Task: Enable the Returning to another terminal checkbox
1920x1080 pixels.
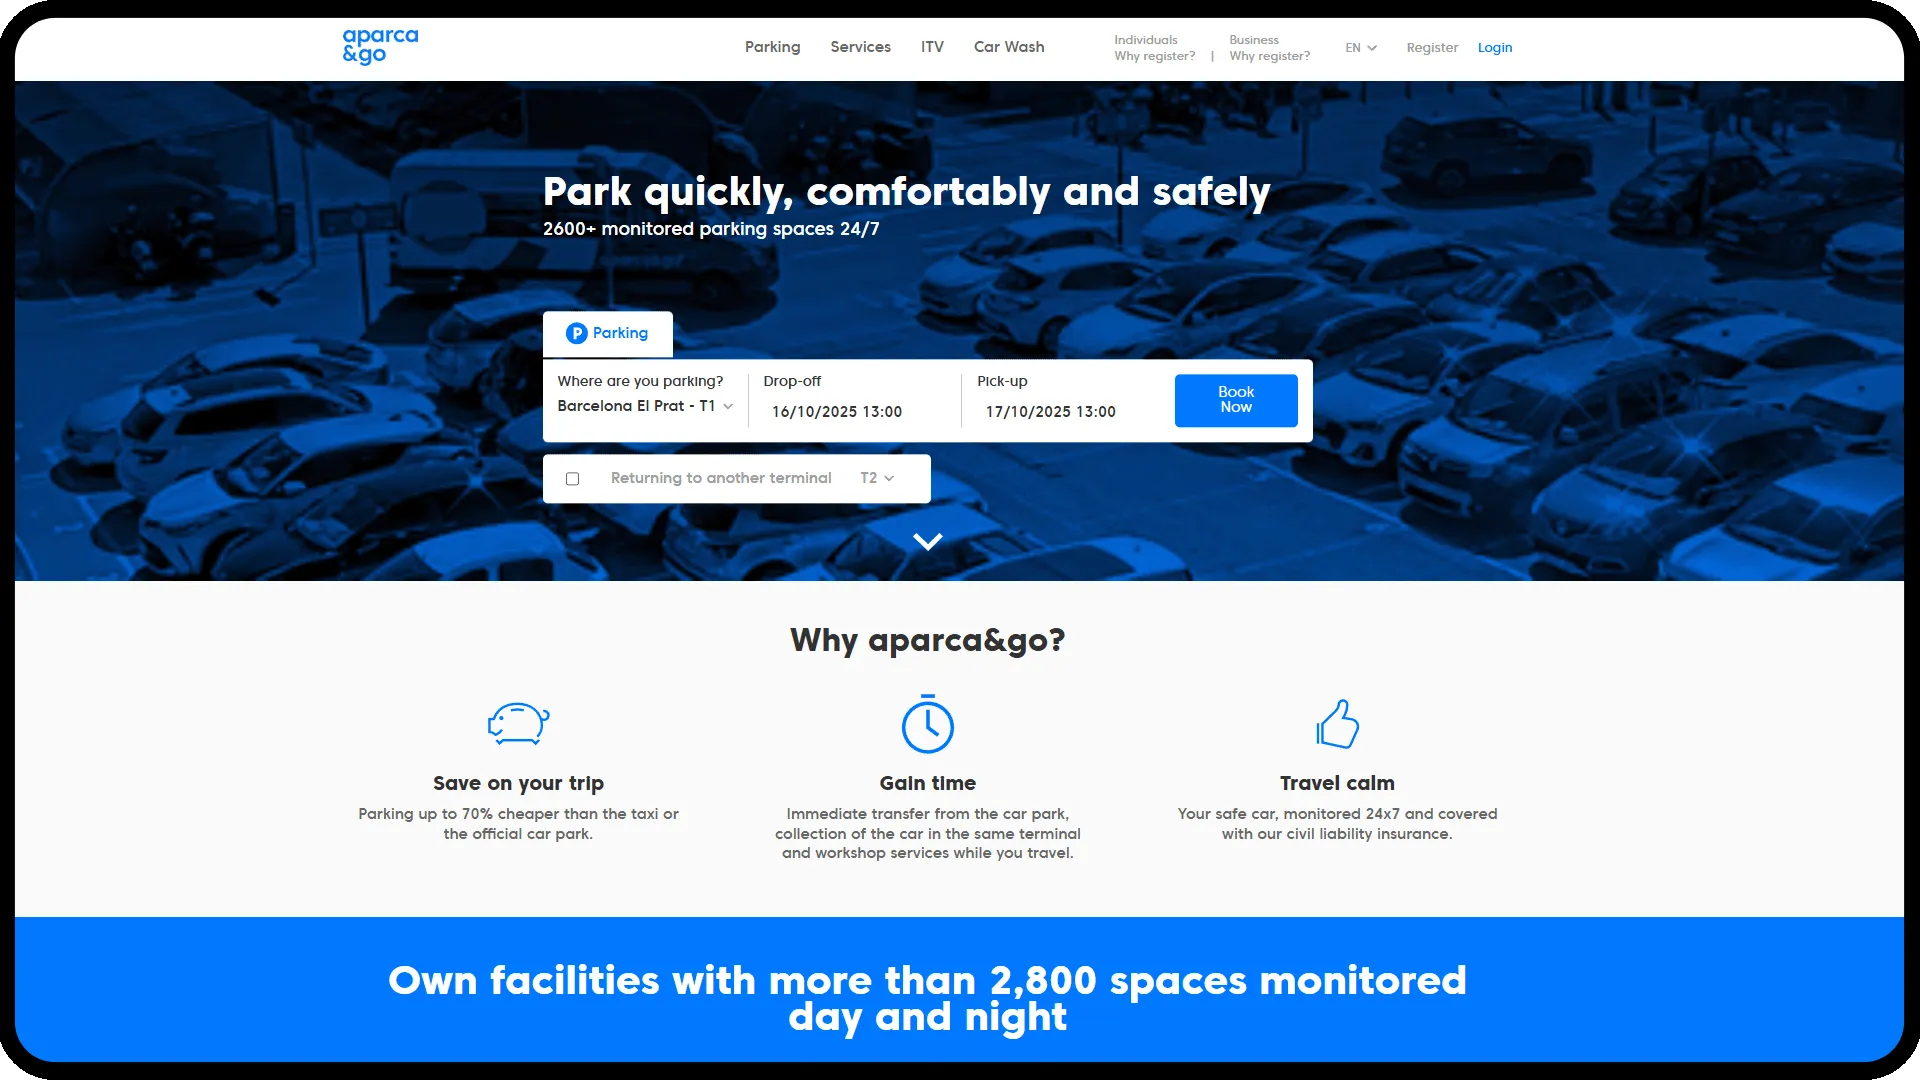Action: point(572,479)
